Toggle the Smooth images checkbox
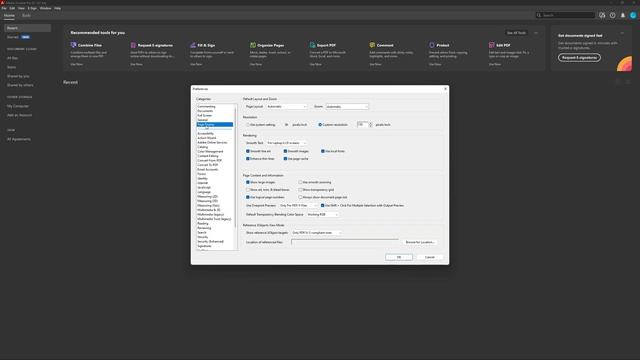 [x=285, y=151]
